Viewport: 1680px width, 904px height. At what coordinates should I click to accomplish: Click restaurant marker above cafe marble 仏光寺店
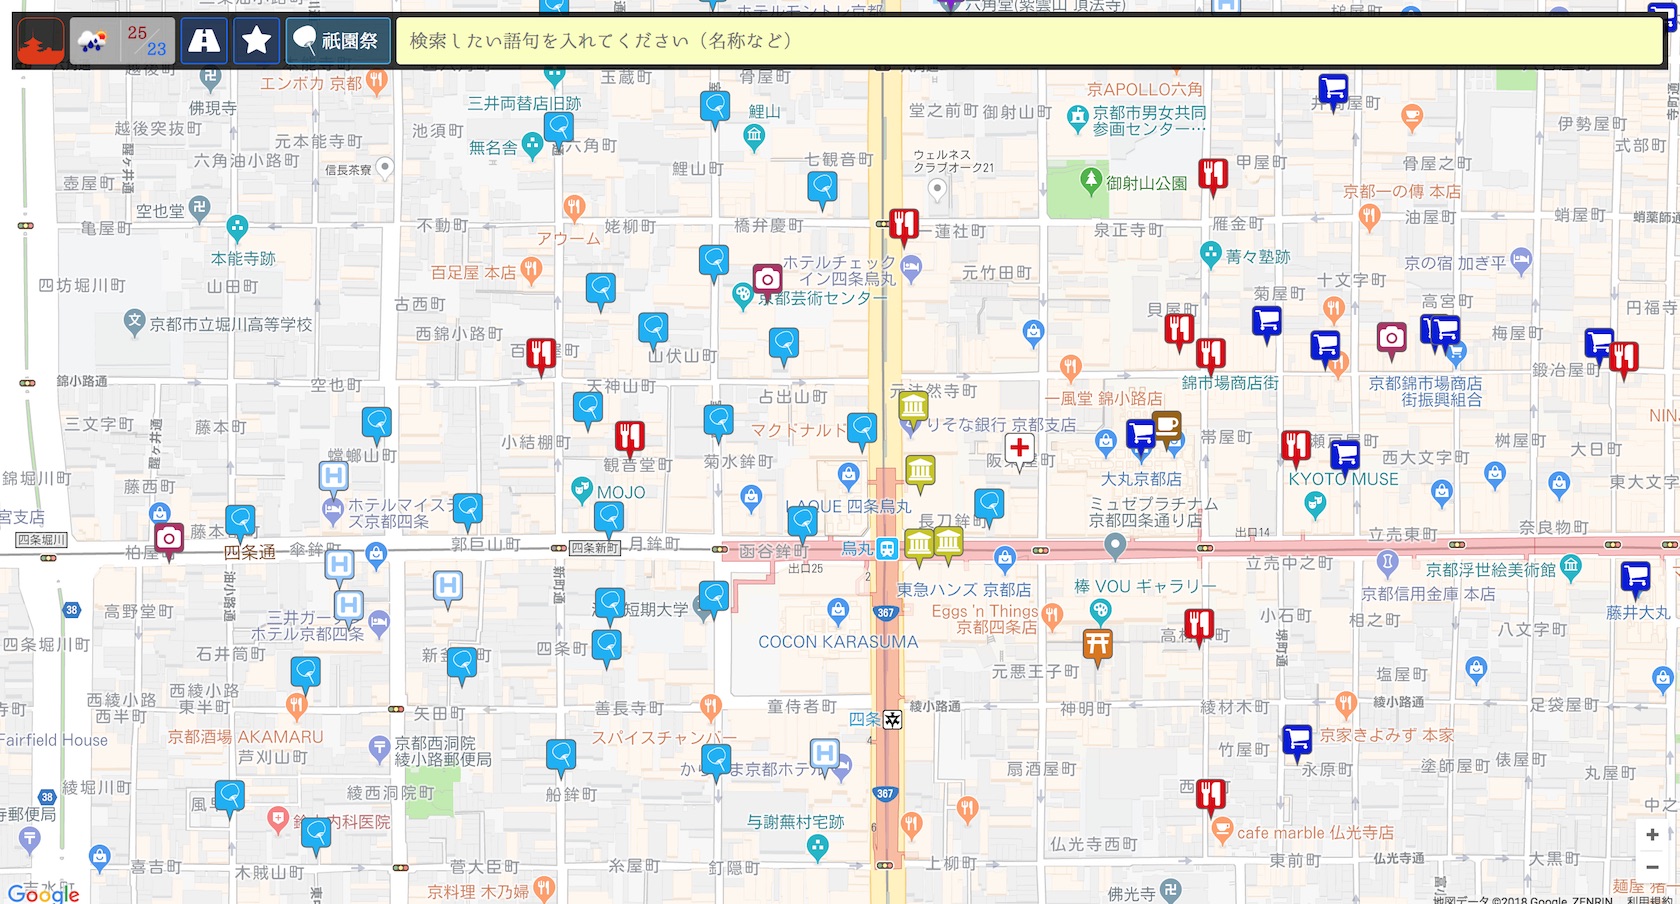tap(1211, 795)
